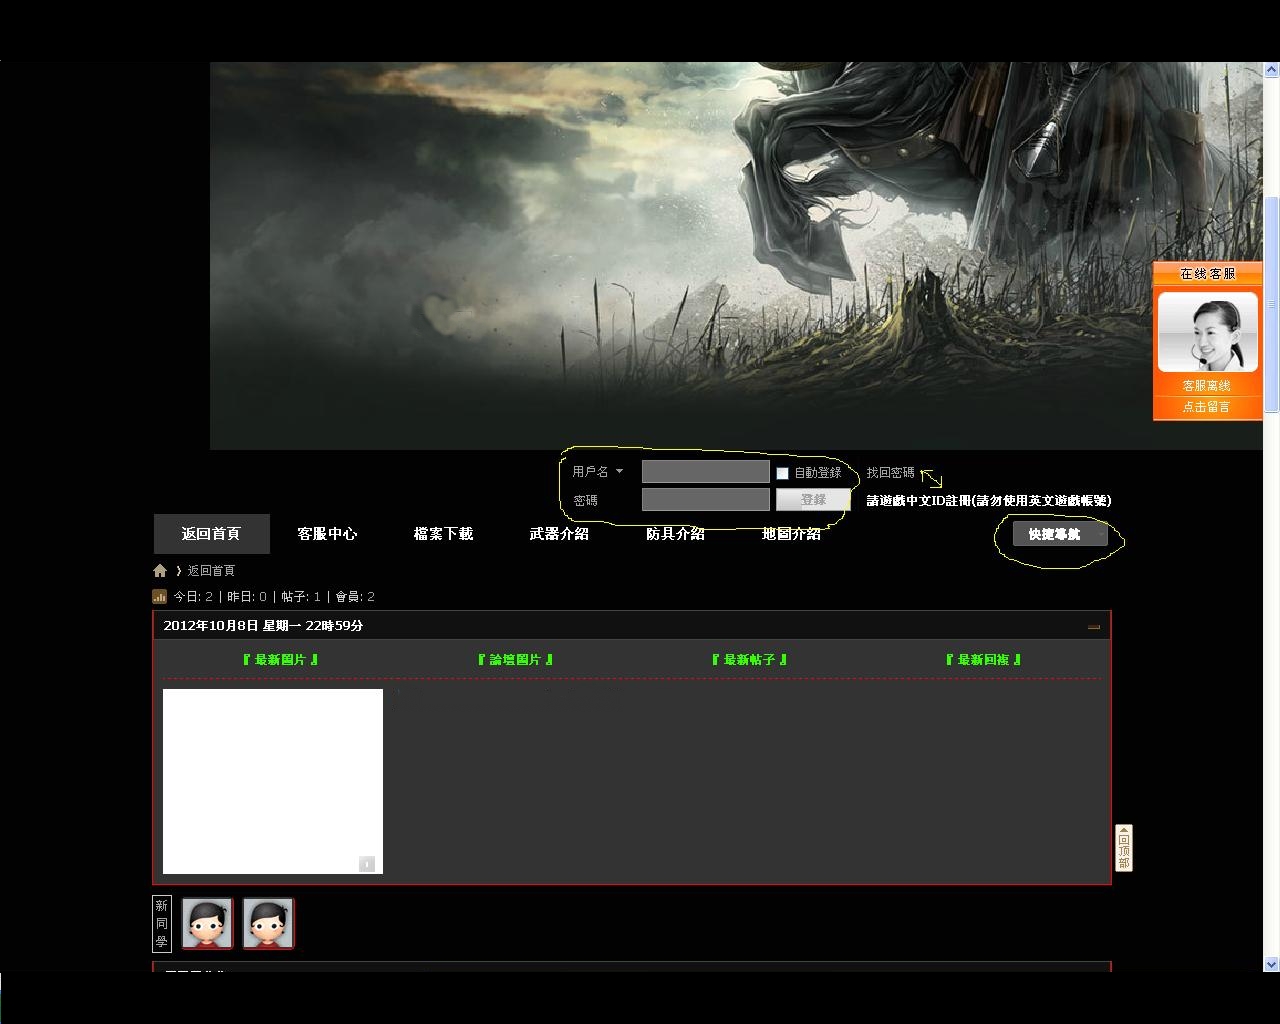1280x1024 pixels.
Task: Click the home icon in breadcrumb
Action: 160,571
